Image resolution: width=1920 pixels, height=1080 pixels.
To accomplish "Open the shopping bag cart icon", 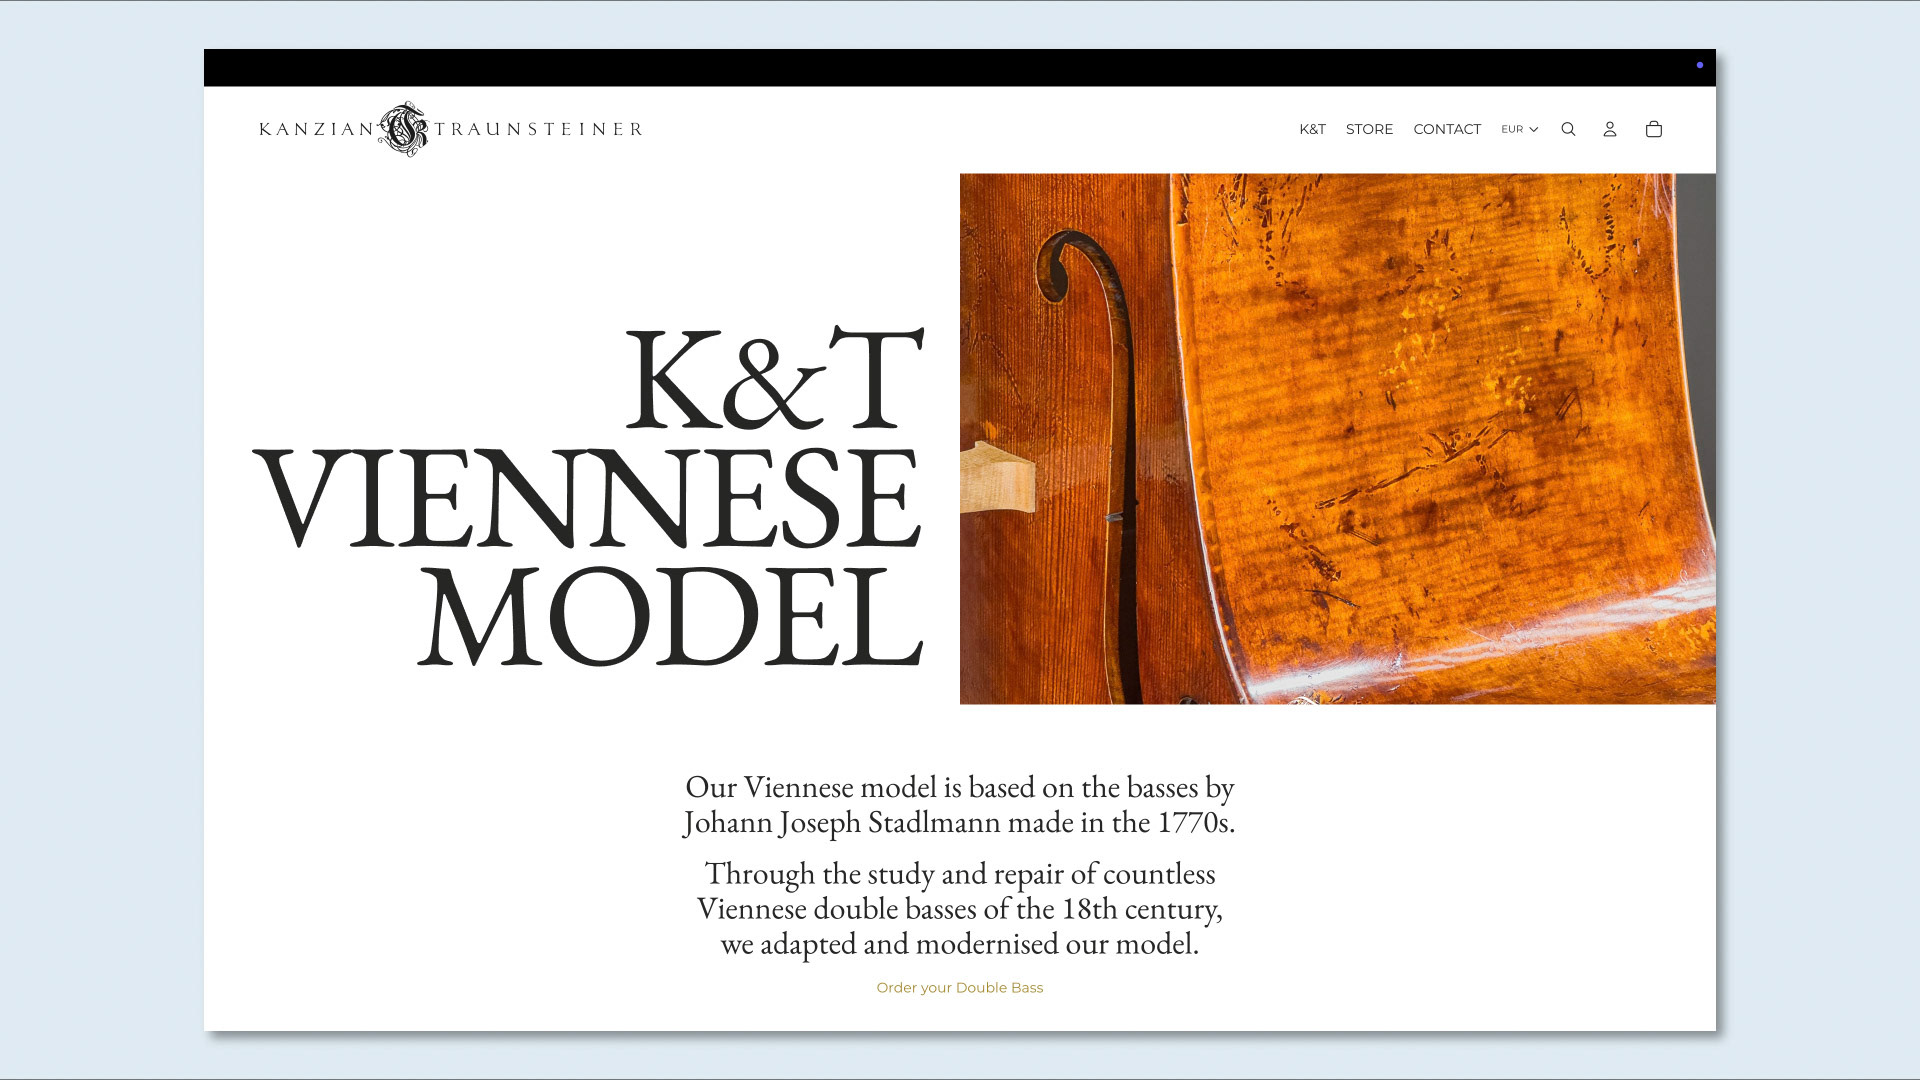I will 1654,129.
